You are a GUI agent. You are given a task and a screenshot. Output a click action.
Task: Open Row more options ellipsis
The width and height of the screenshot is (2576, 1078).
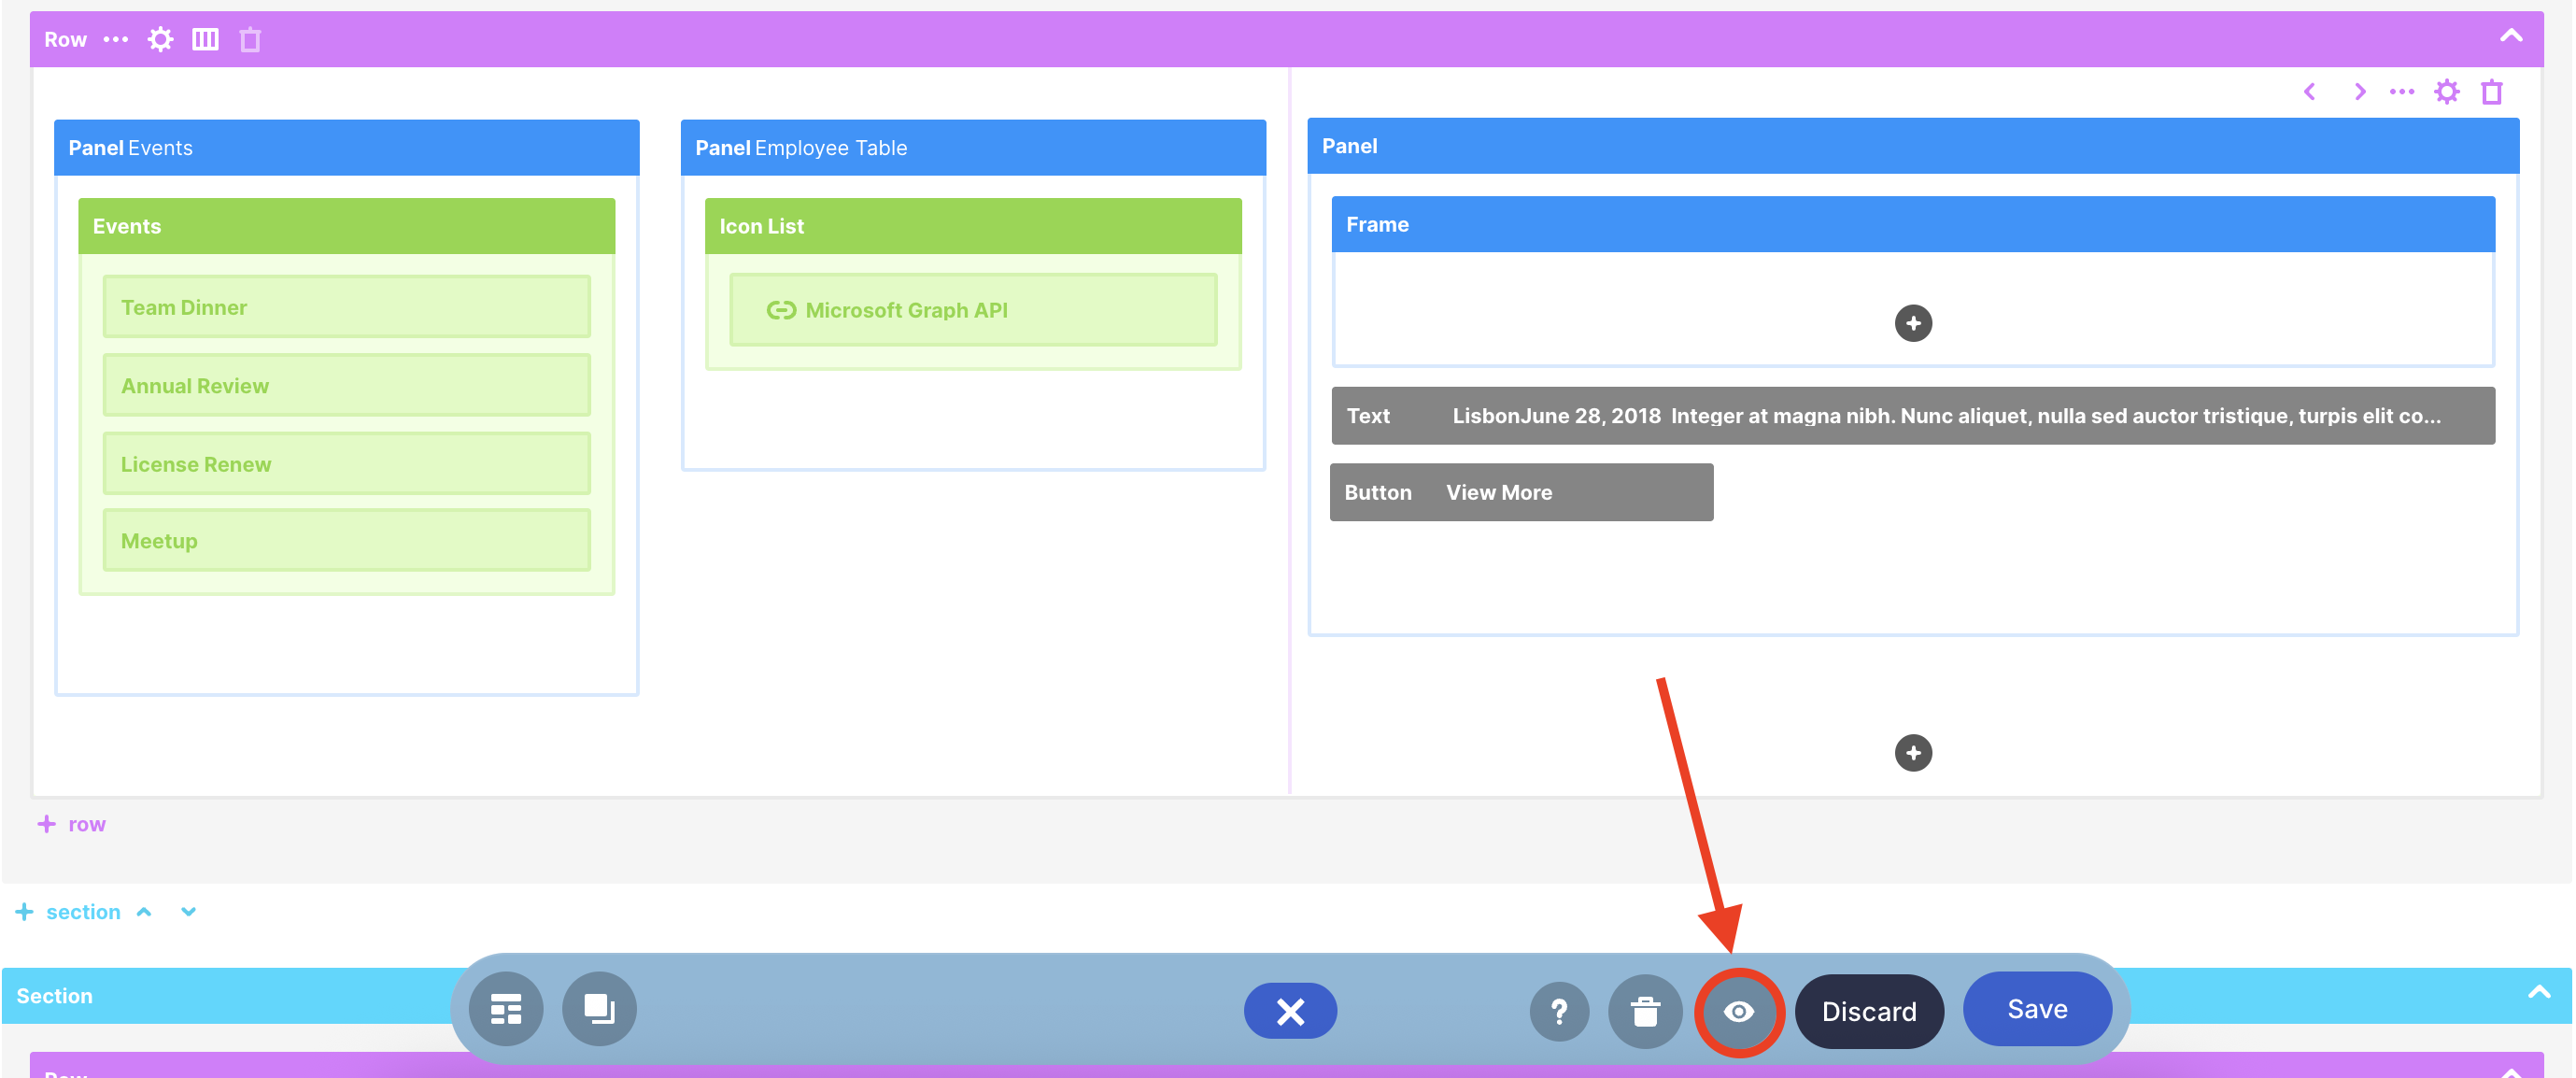tap(116, 39)
